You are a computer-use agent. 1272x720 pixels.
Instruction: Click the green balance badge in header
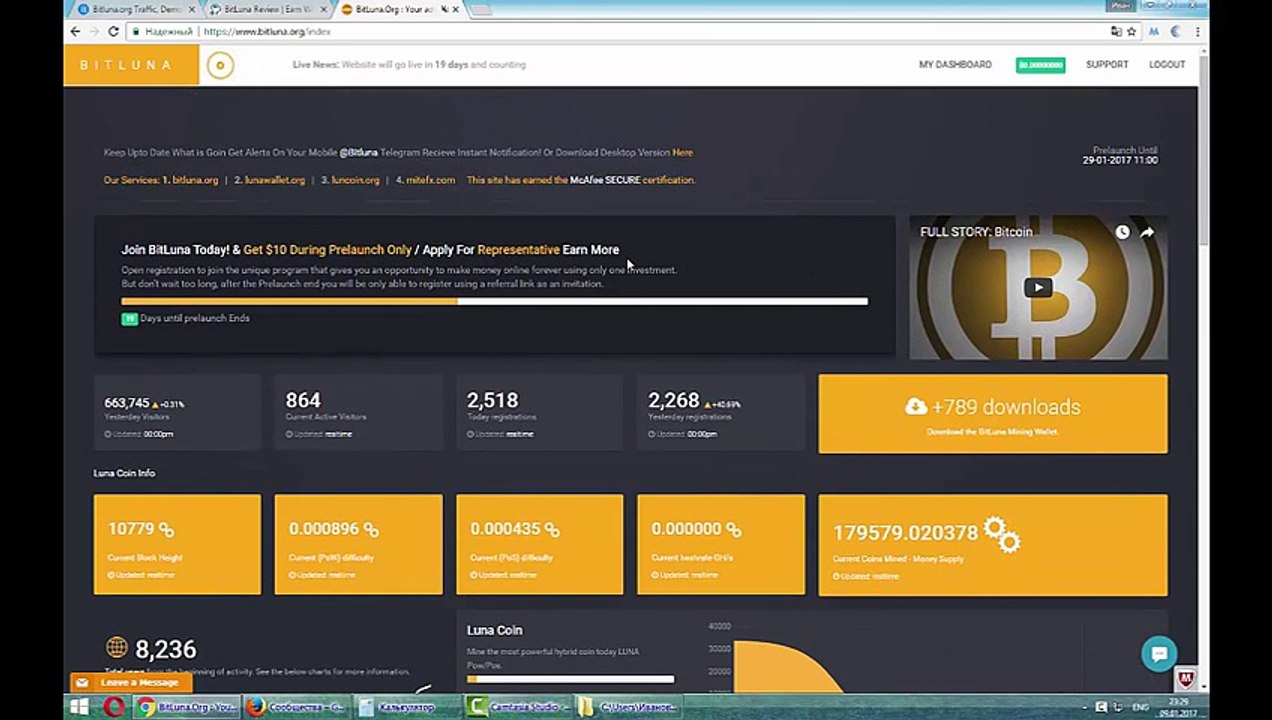click(1040, 65)
